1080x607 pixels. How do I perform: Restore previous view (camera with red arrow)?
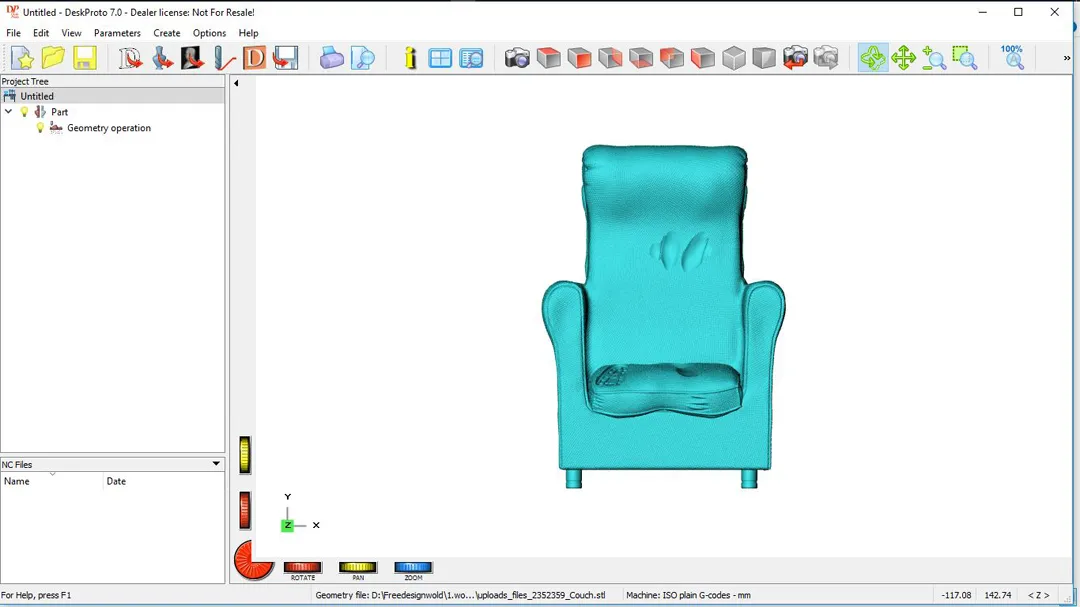[x=795, y=58]
